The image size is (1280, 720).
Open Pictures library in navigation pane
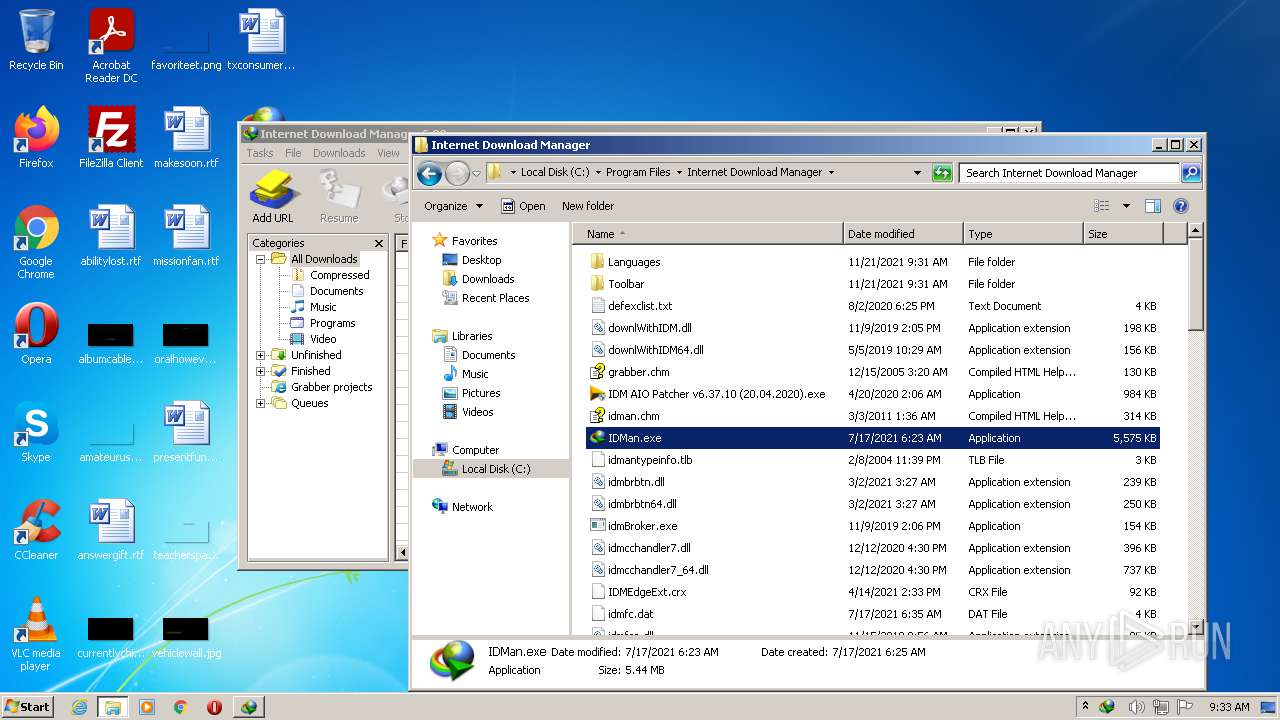481,393
